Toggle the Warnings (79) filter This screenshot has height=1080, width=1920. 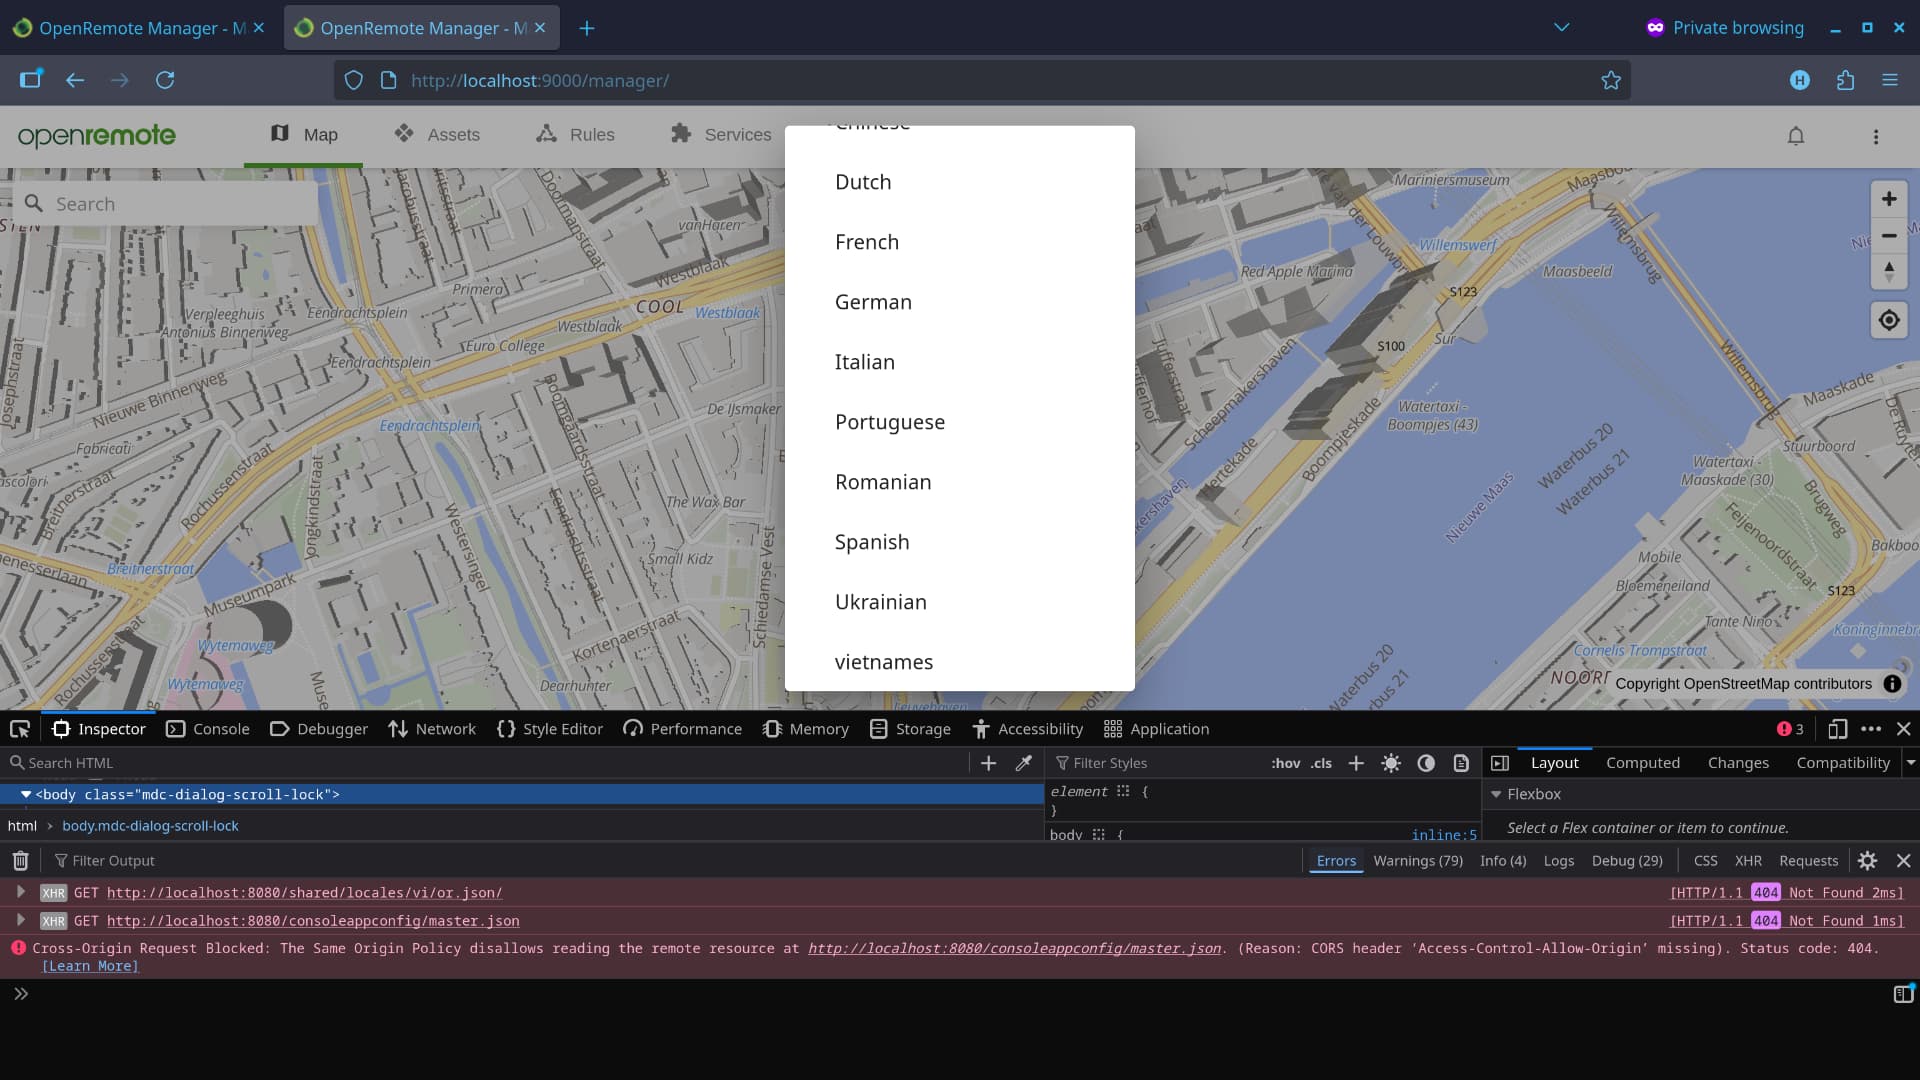point(1417,861)
